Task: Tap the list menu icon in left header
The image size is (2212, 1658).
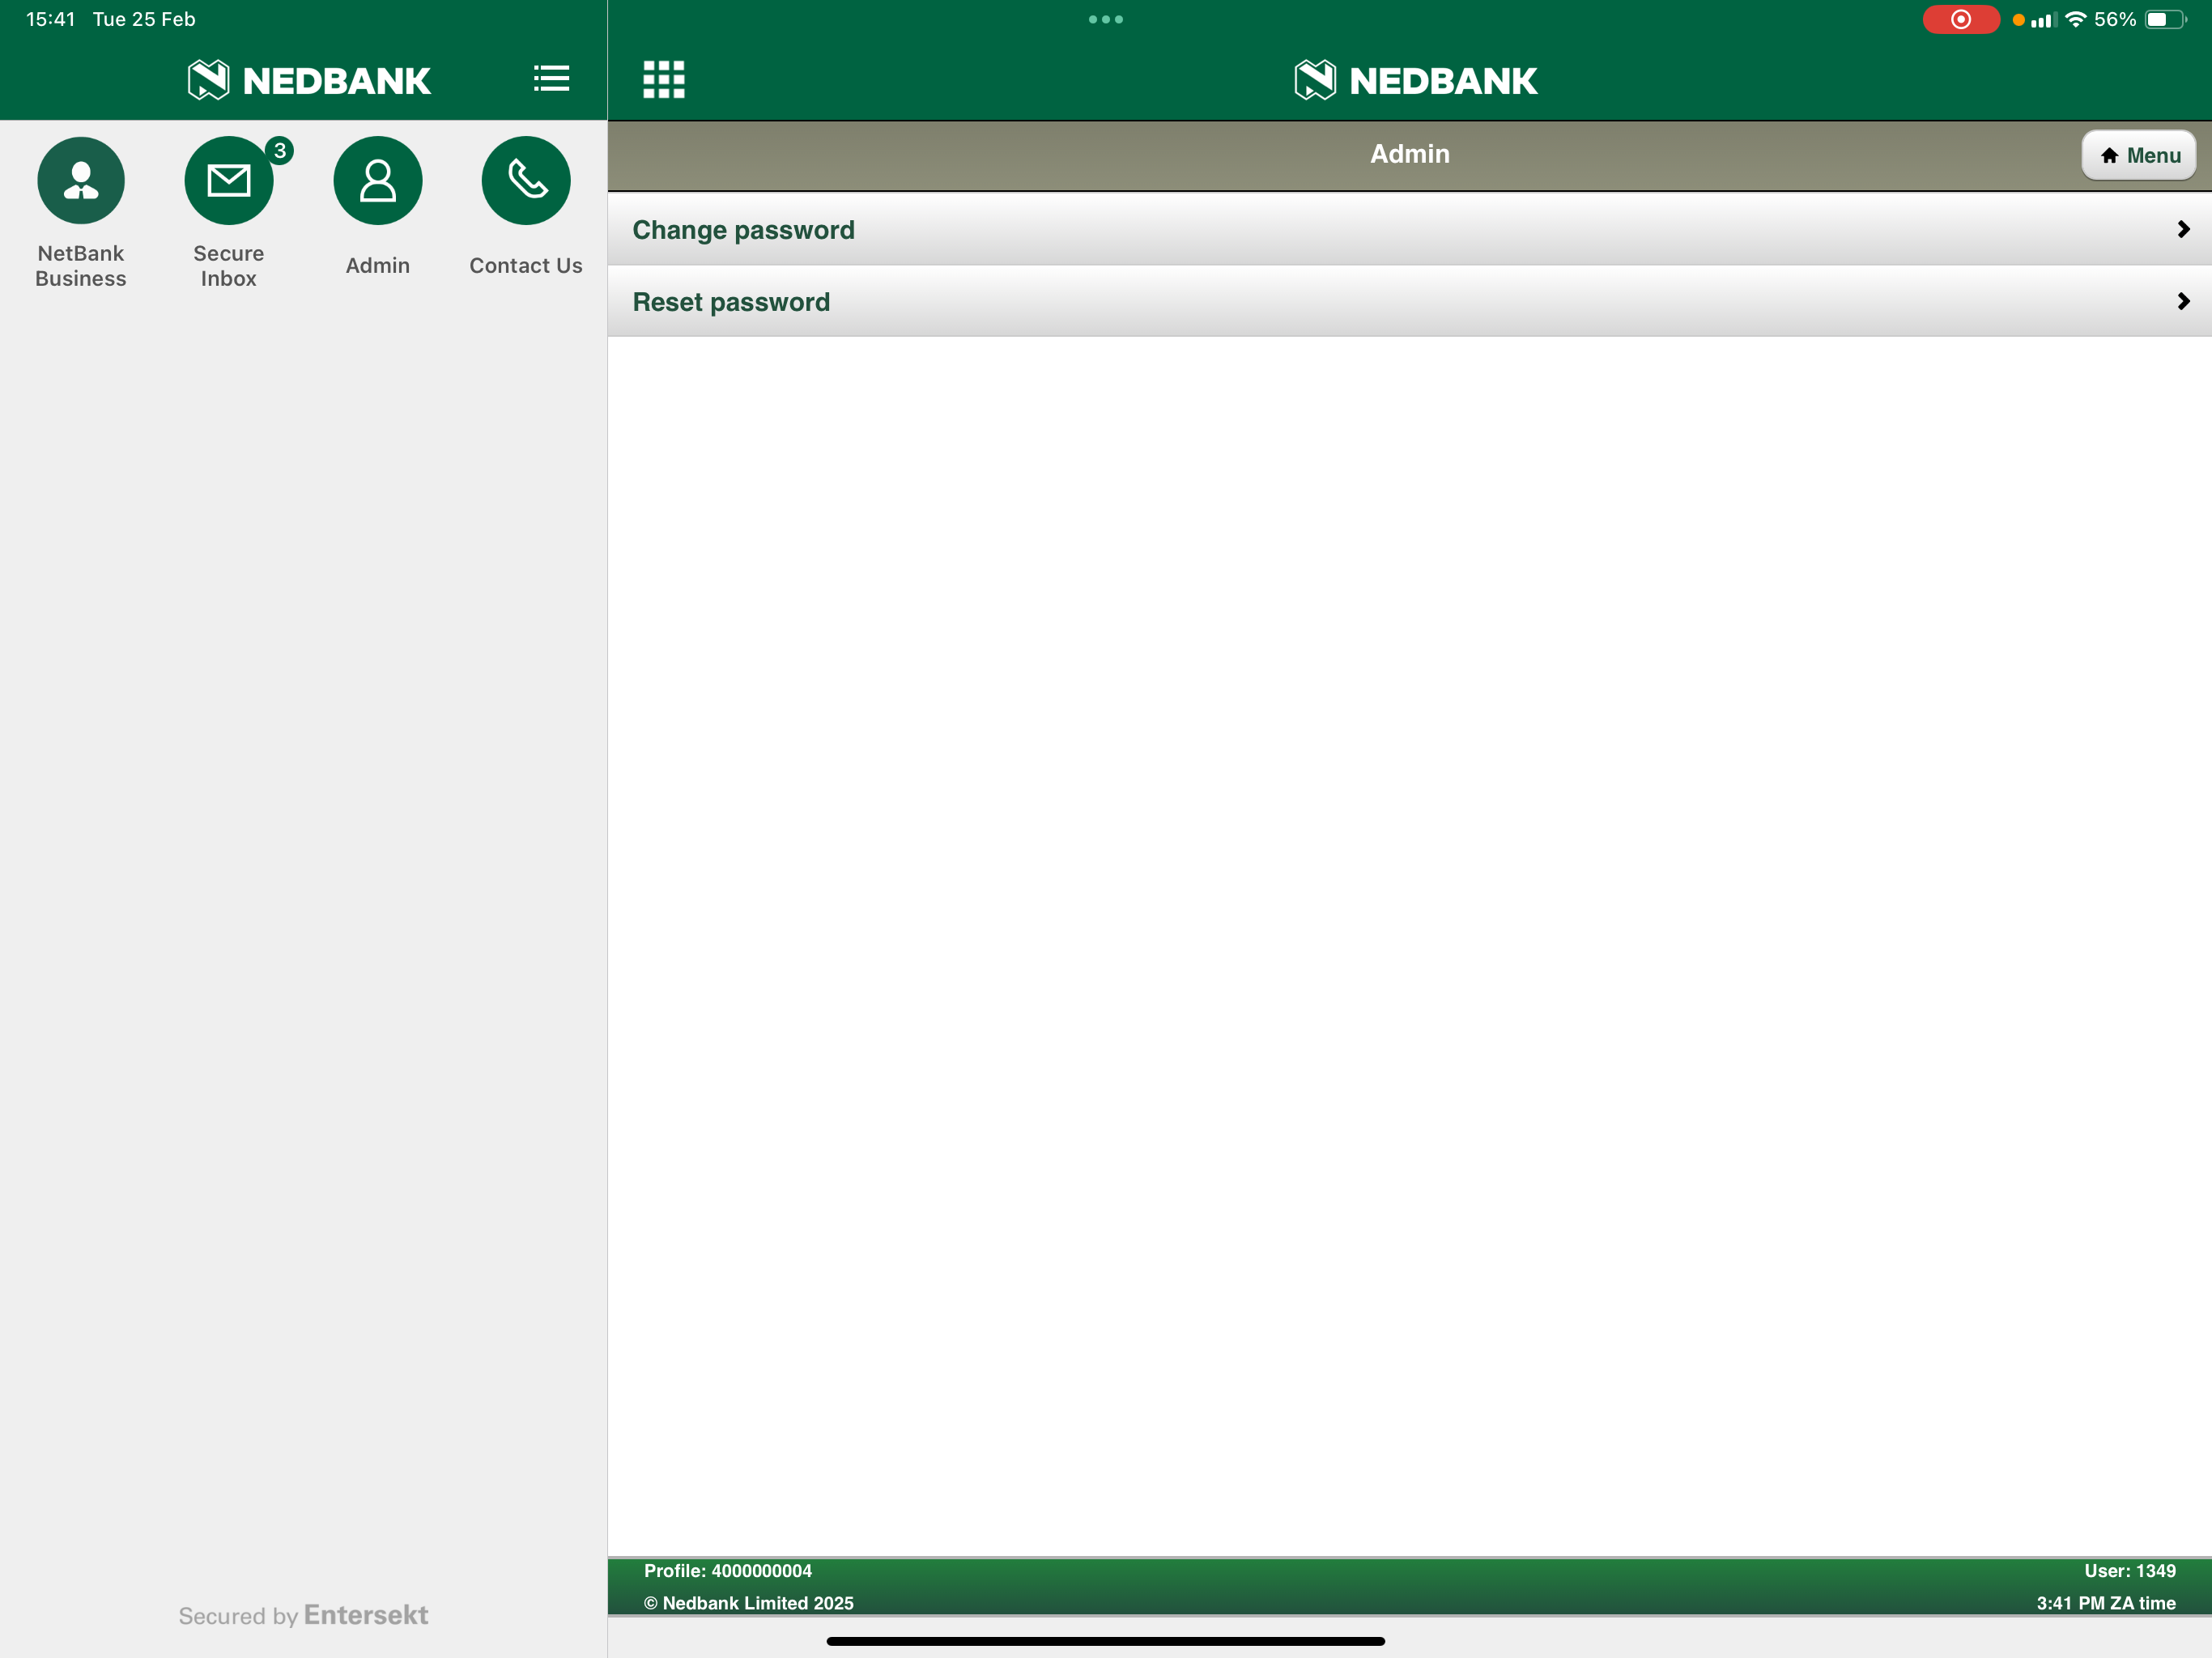Action: tap(551, 79)
